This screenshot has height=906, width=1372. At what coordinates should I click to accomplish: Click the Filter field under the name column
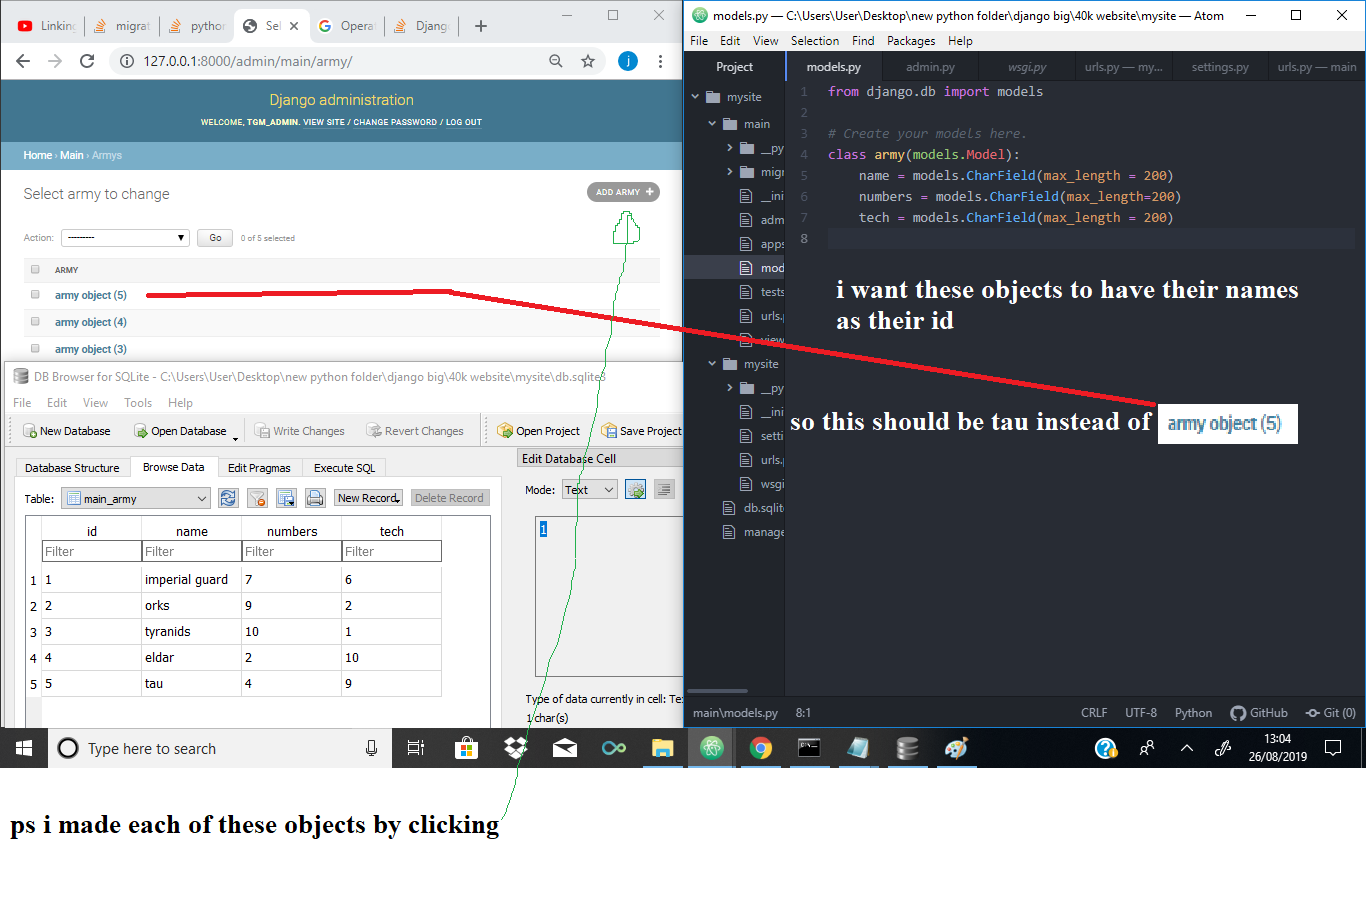point(190,551)
